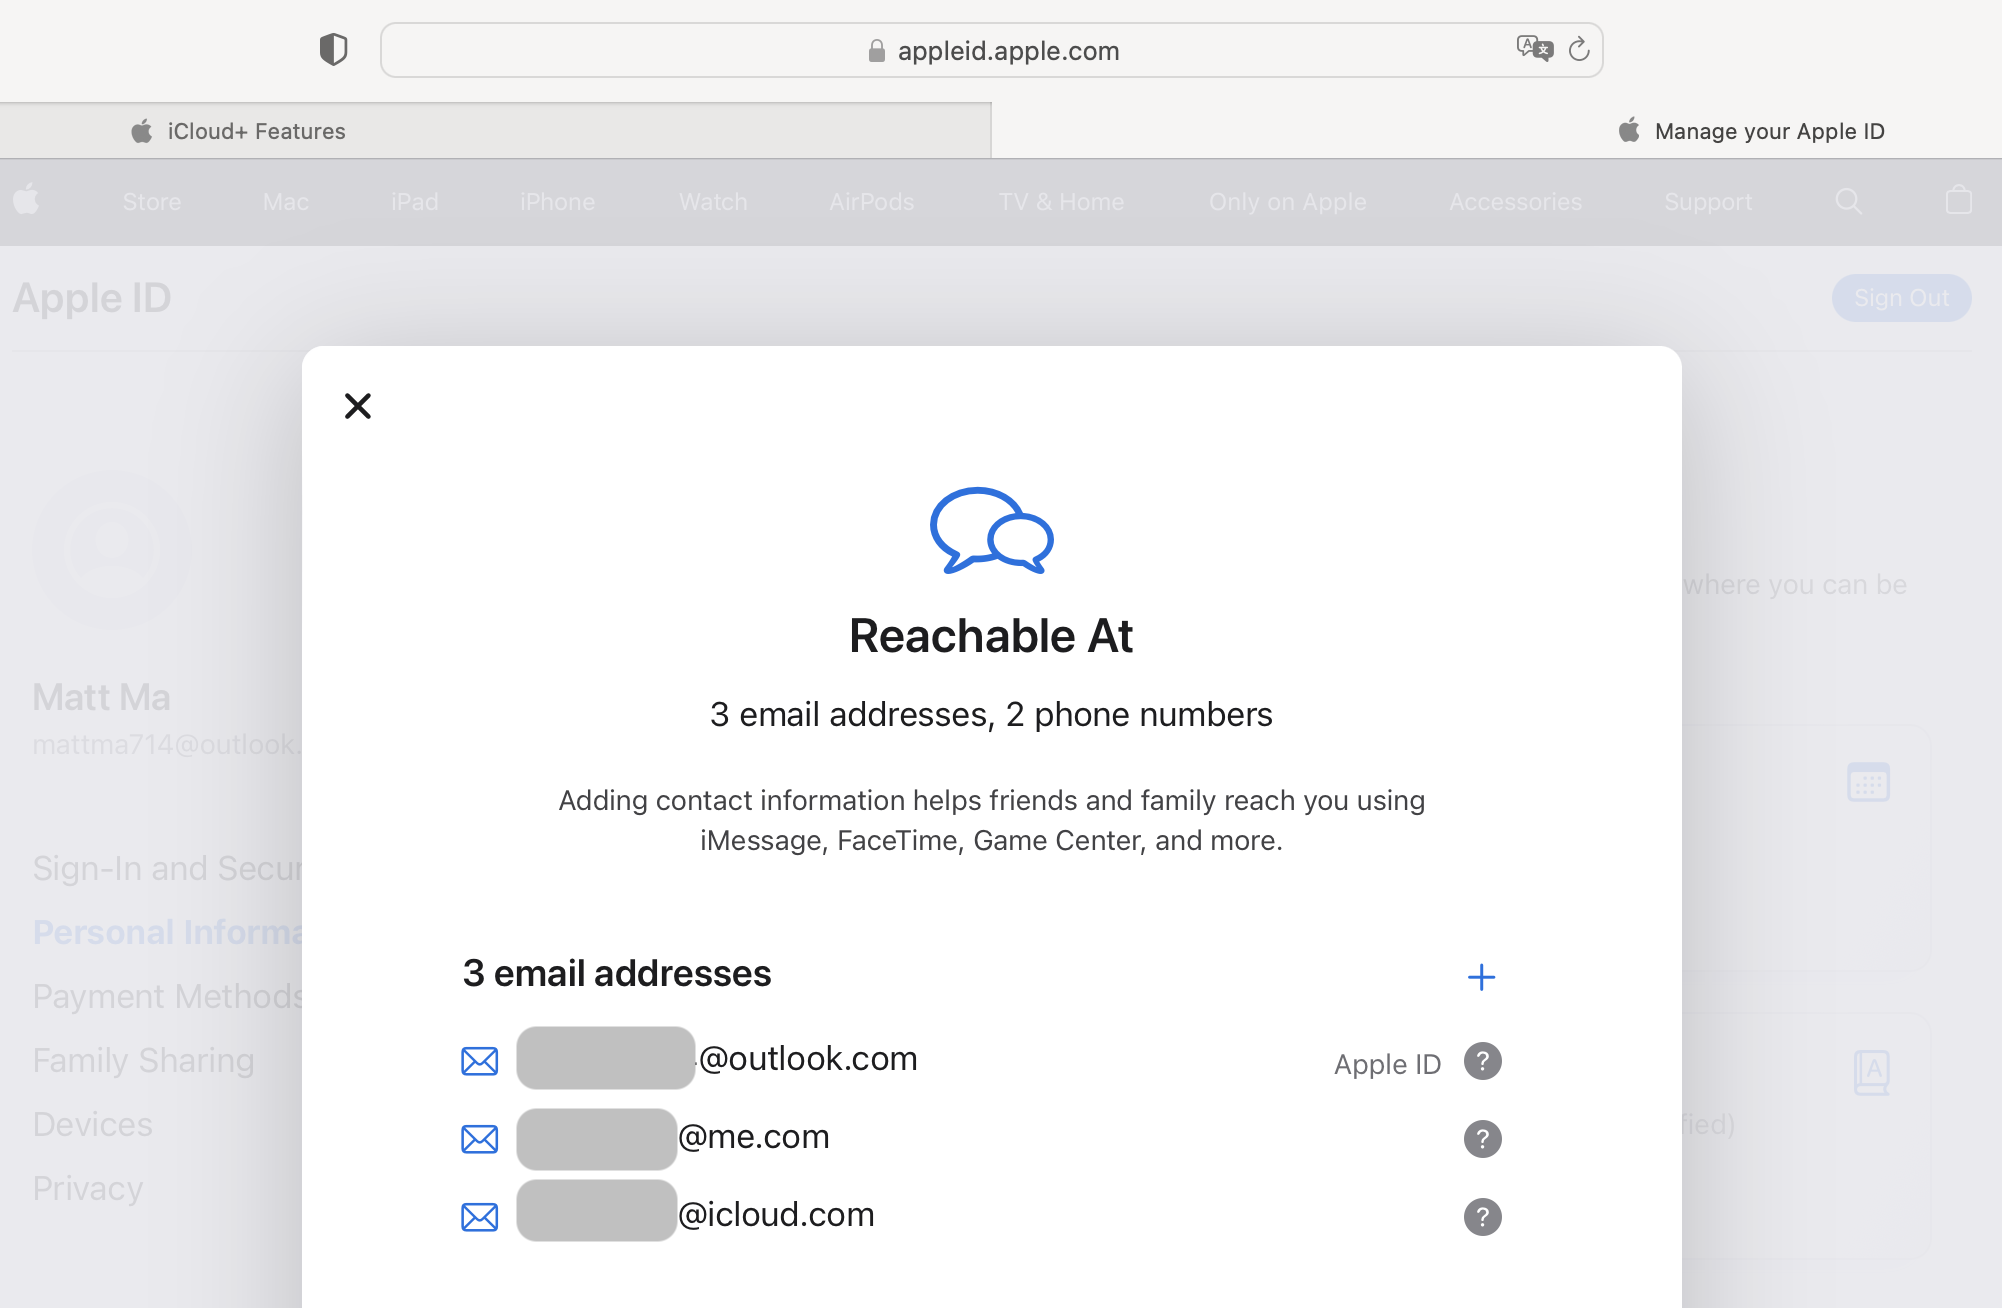Screen dimensions: 2002x1308
Task: Add a new email address with plus icon
Action: point(1481,977)
